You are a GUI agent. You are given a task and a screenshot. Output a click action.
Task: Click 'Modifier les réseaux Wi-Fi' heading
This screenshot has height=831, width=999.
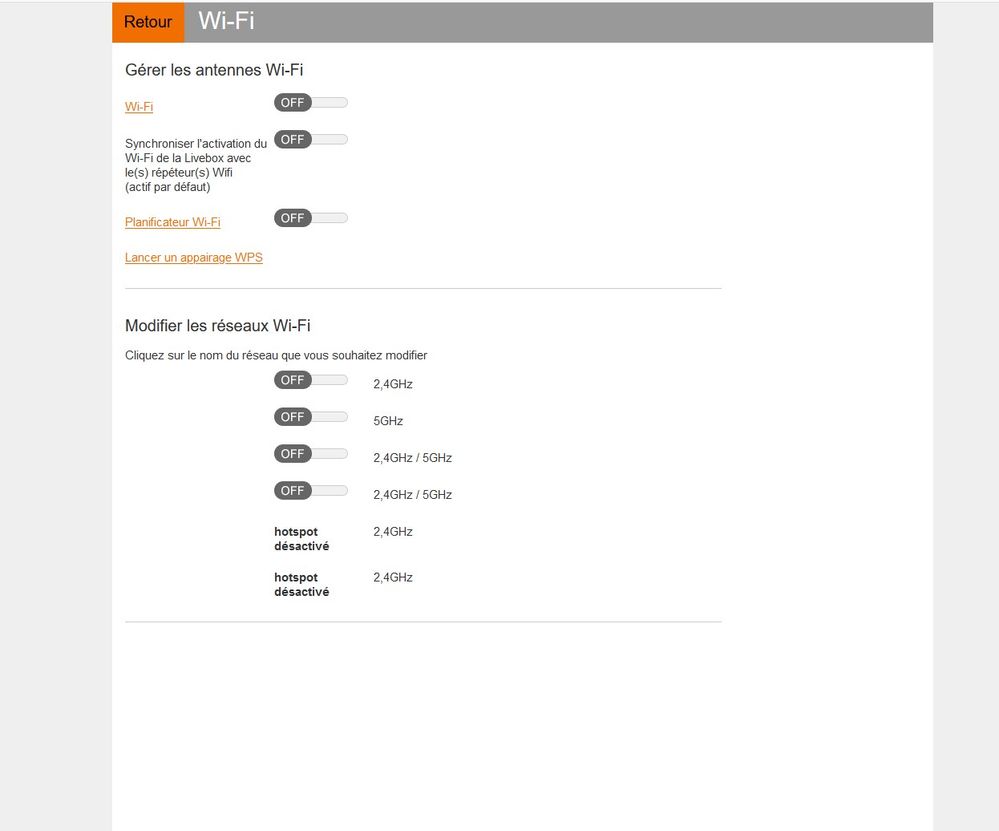(x=218, y=326)
